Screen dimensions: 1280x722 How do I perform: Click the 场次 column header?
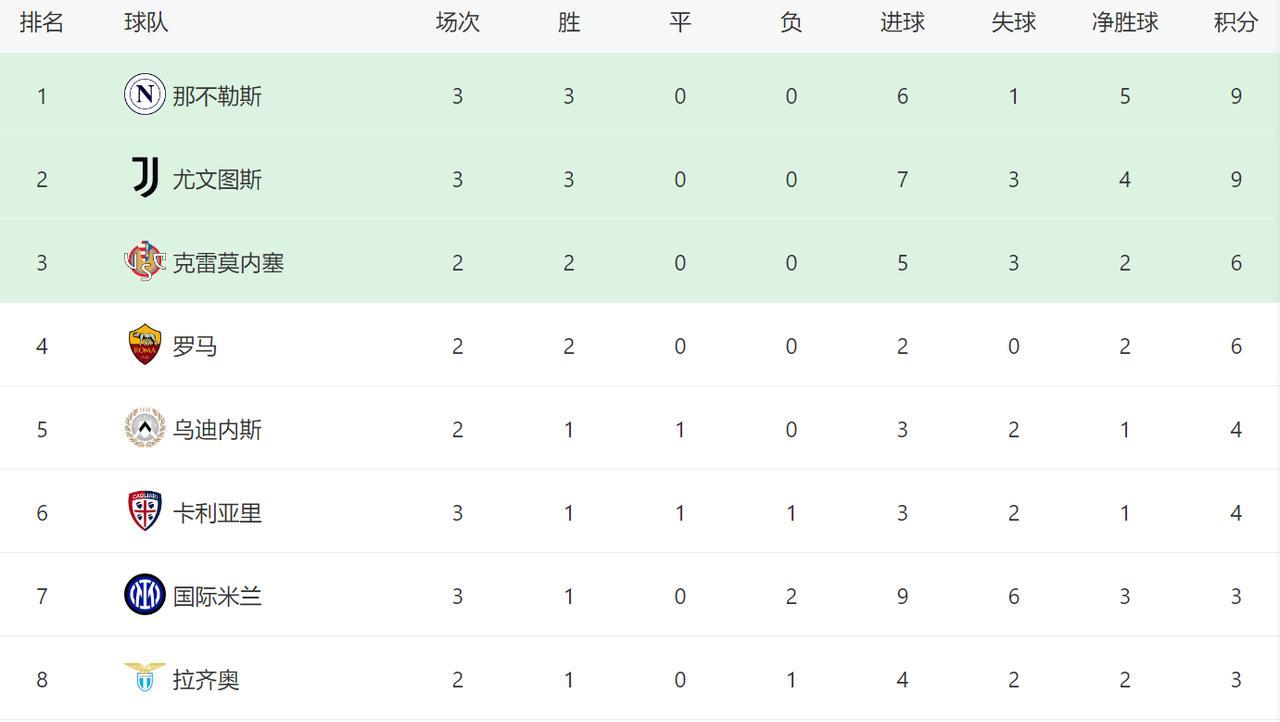click(x=457, y=23)
